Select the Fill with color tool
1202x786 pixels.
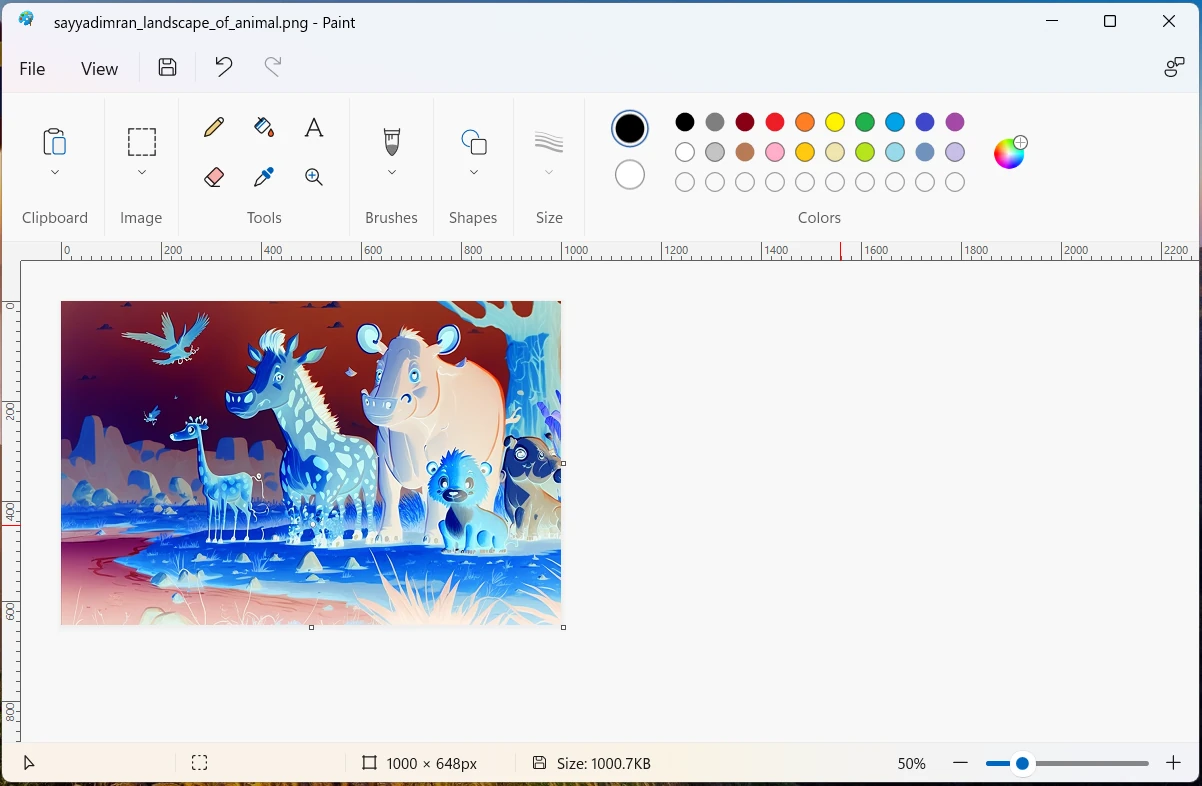[x=263, y=127]
